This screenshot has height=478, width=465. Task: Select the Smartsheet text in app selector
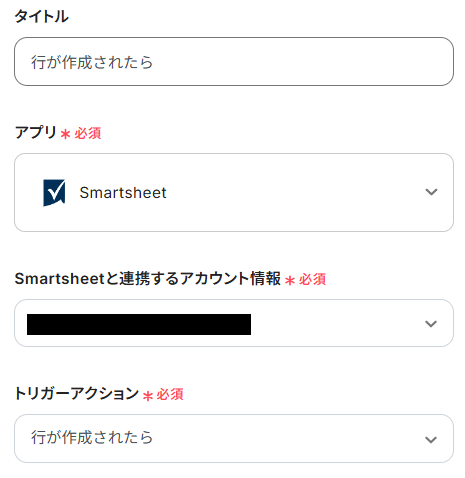(123, 193)
